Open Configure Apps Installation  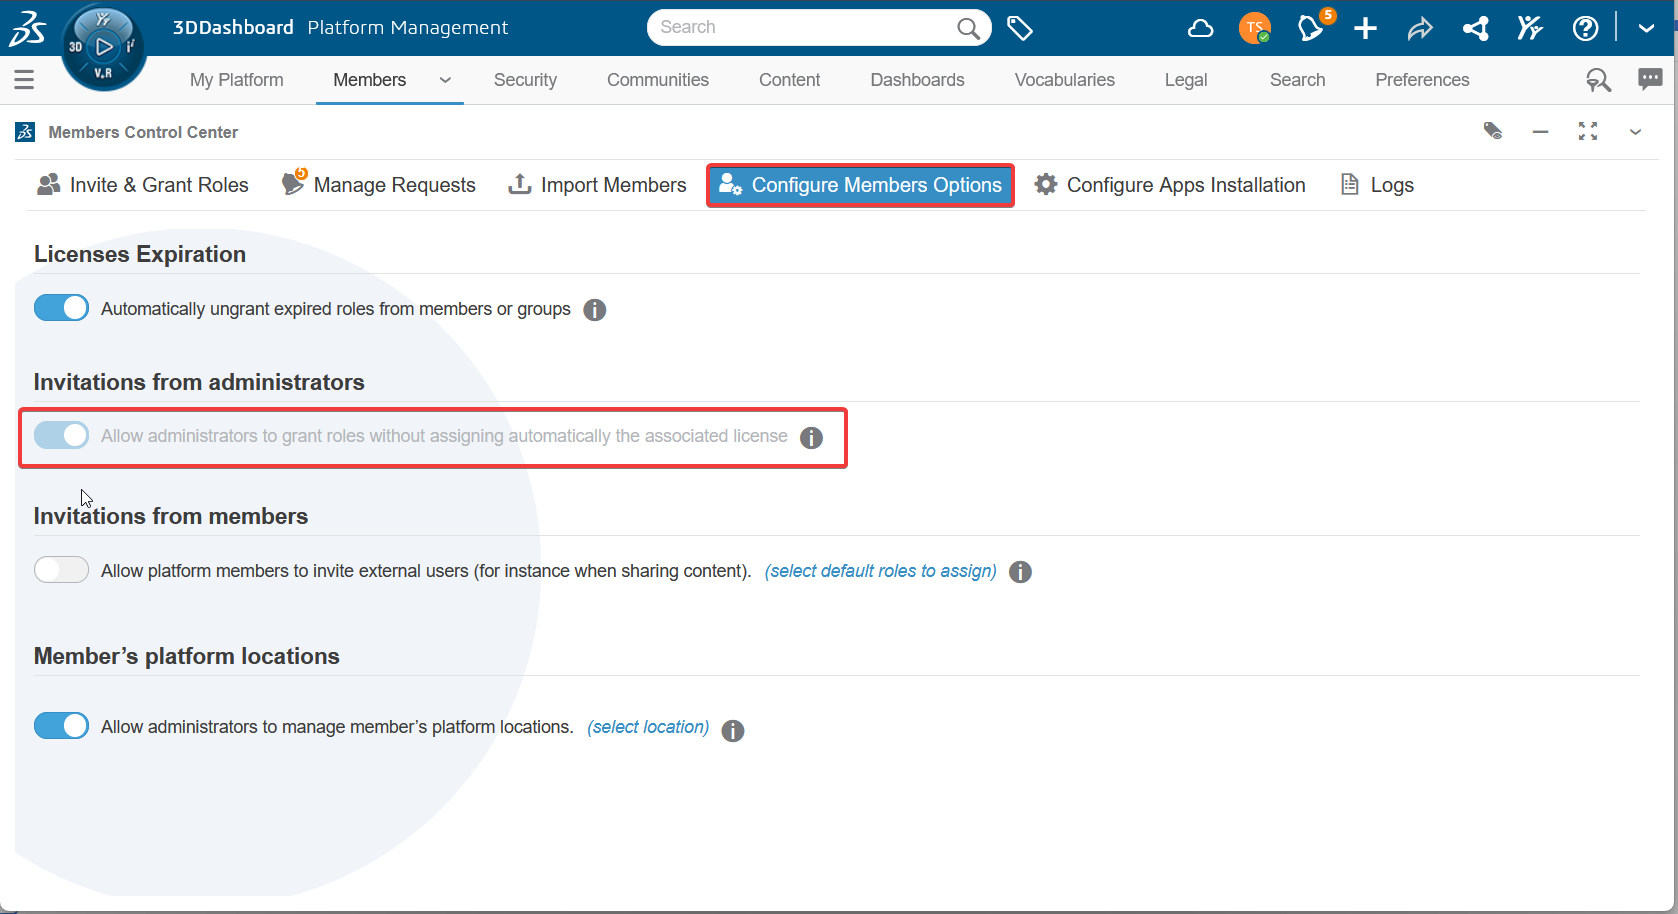1170,185
